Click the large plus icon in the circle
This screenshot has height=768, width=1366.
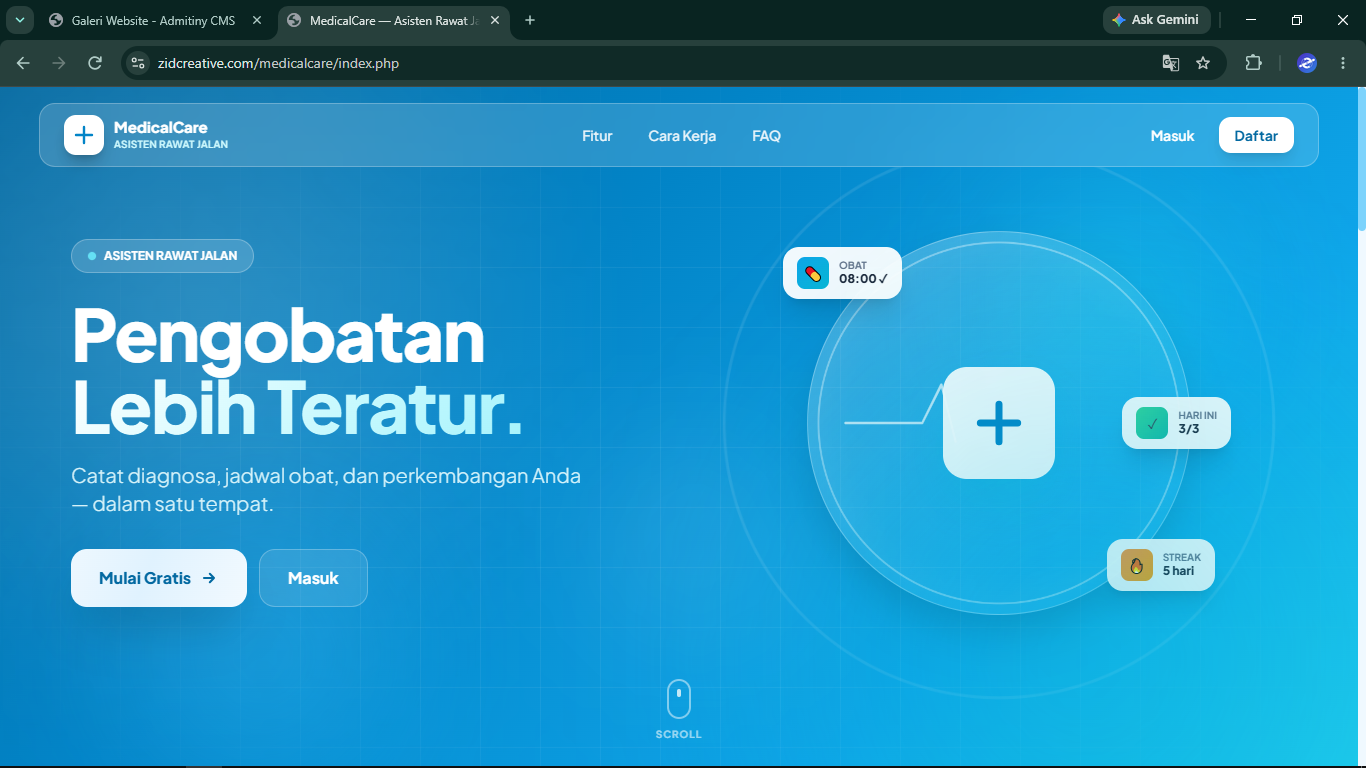[999, 423]
